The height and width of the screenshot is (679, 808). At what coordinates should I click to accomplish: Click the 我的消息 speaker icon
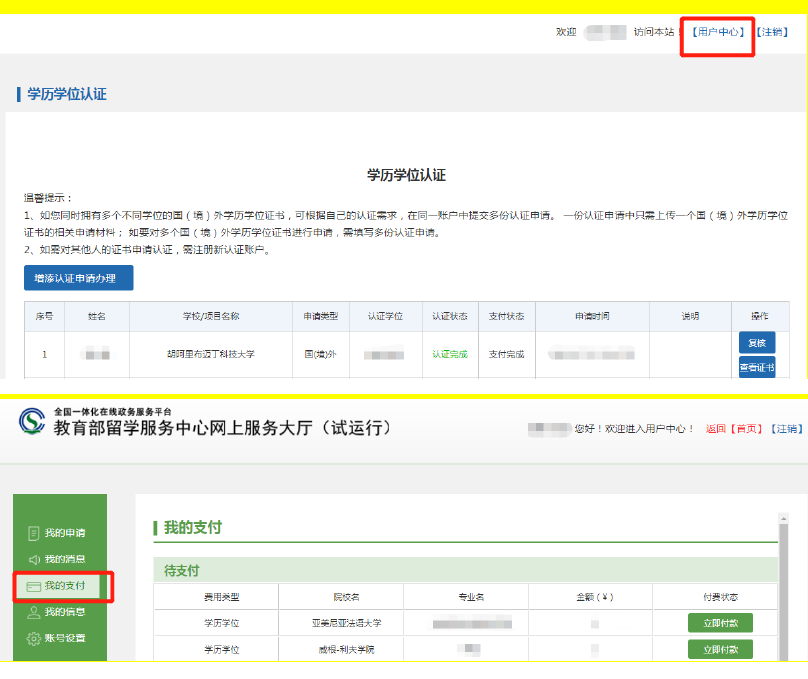[x=33, y=559]
